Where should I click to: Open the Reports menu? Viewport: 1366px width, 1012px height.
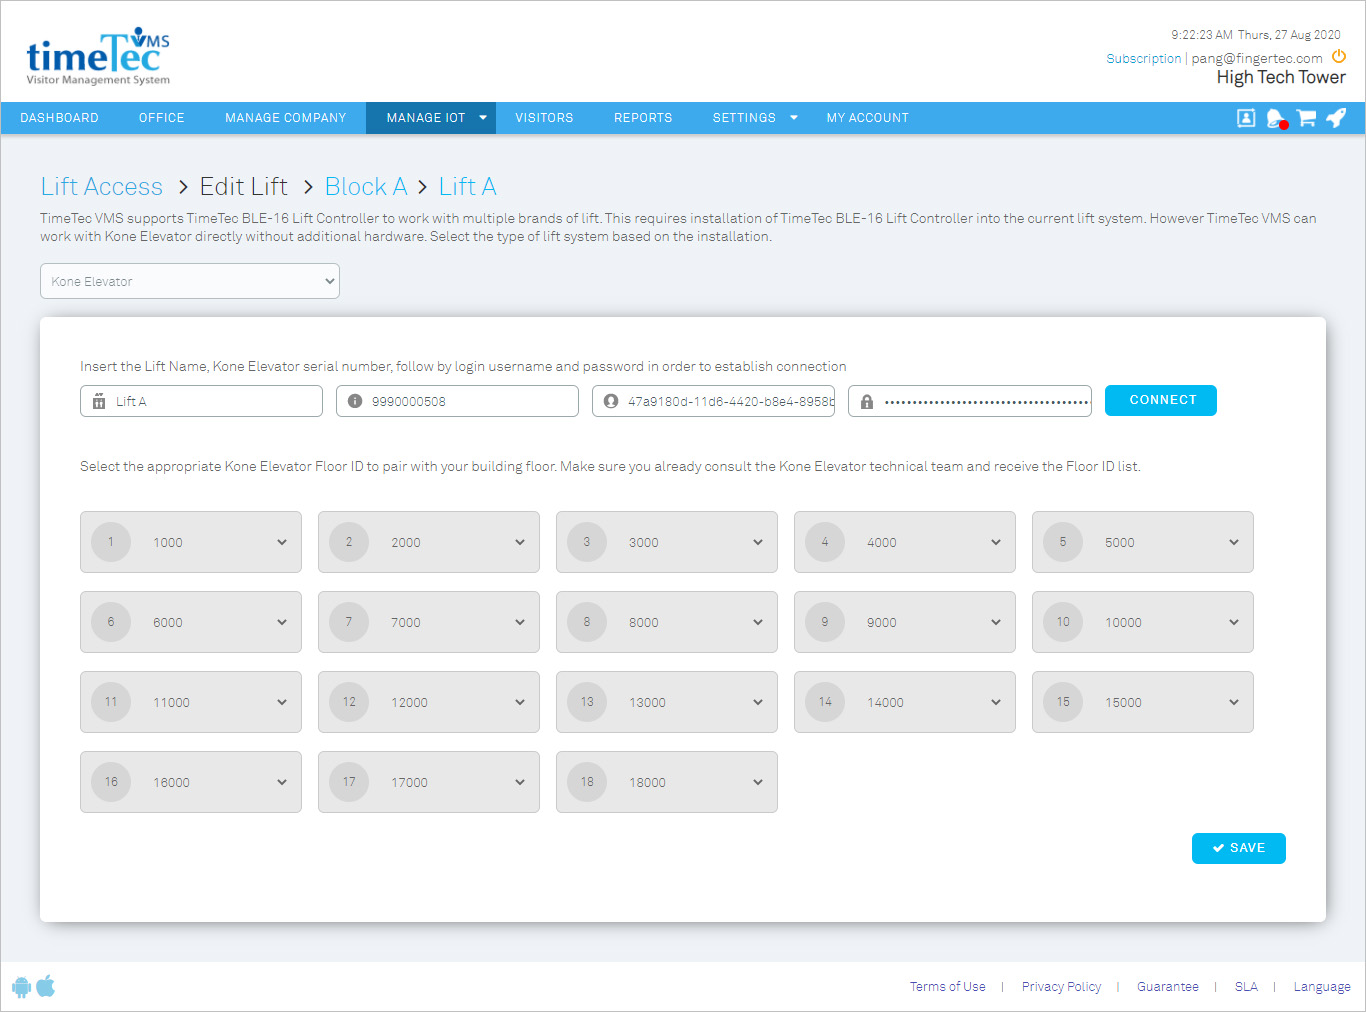pyautogui.click(x=643, y=118)
